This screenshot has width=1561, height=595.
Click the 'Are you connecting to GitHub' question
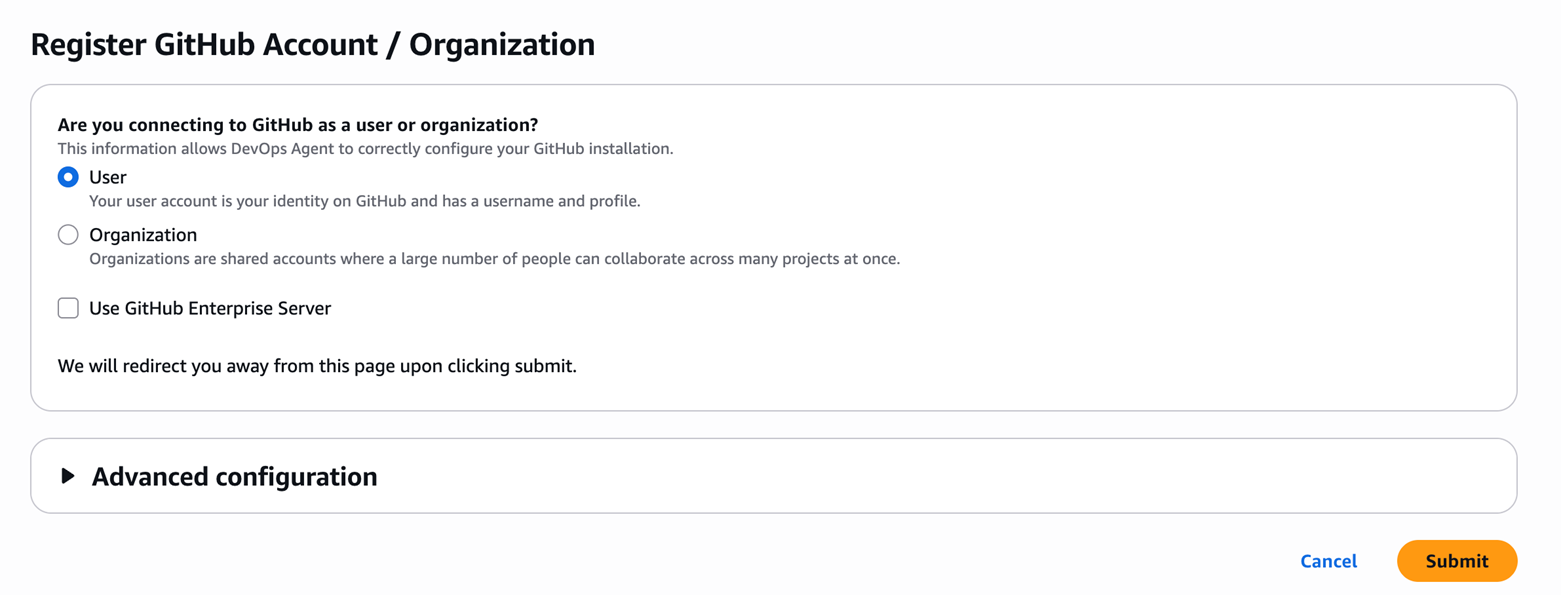tap(298, 125)
